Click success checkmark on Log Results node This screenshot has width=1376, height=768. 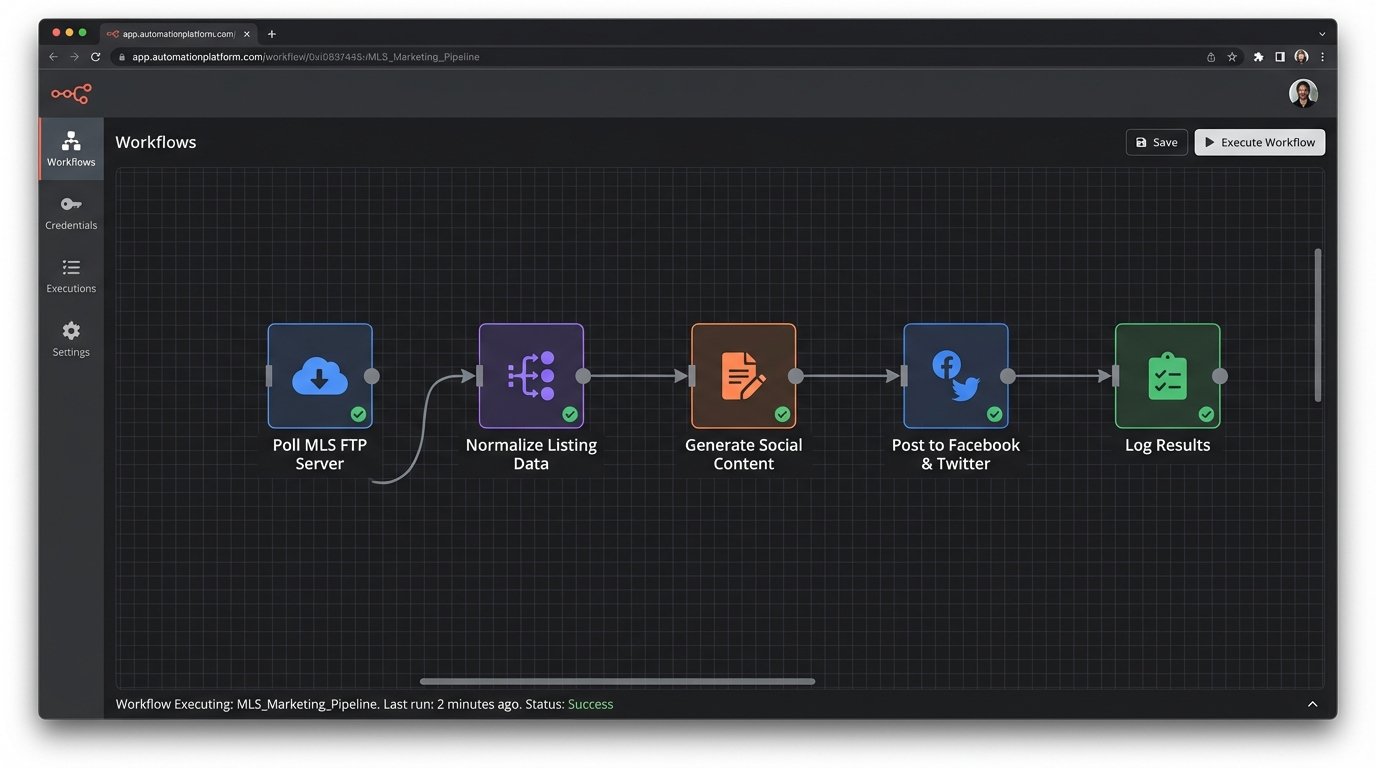tap(1206, 414)
